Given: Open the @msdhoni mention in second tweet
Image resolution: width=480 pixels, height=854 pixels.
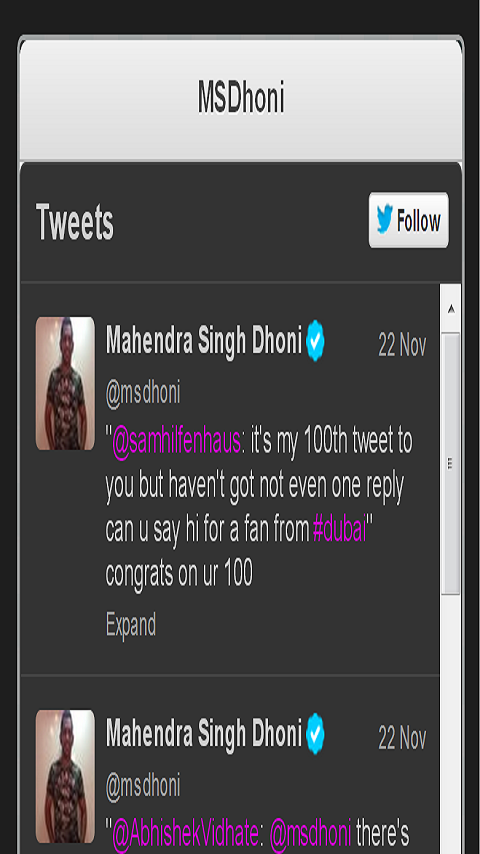Looking at the screenshot, I should (311, 834).
